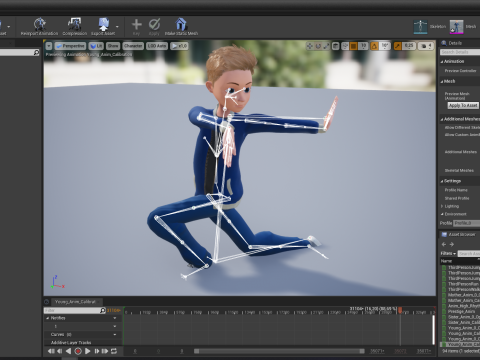This screenshot has width=480, height=360.
Task: Open the scale snap 0.25 dropdown
Action: [x=409, y=46]
